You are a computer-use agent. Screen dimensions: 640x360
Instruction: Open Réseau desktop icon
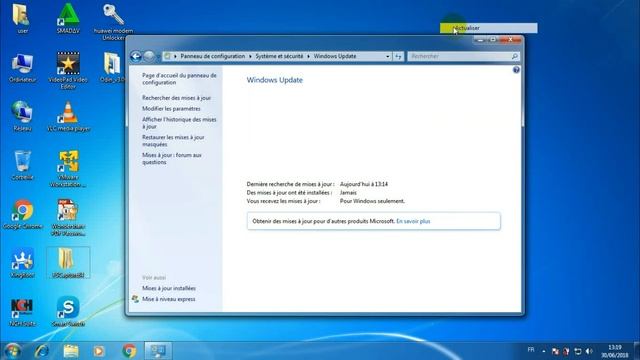coord(22,116)
